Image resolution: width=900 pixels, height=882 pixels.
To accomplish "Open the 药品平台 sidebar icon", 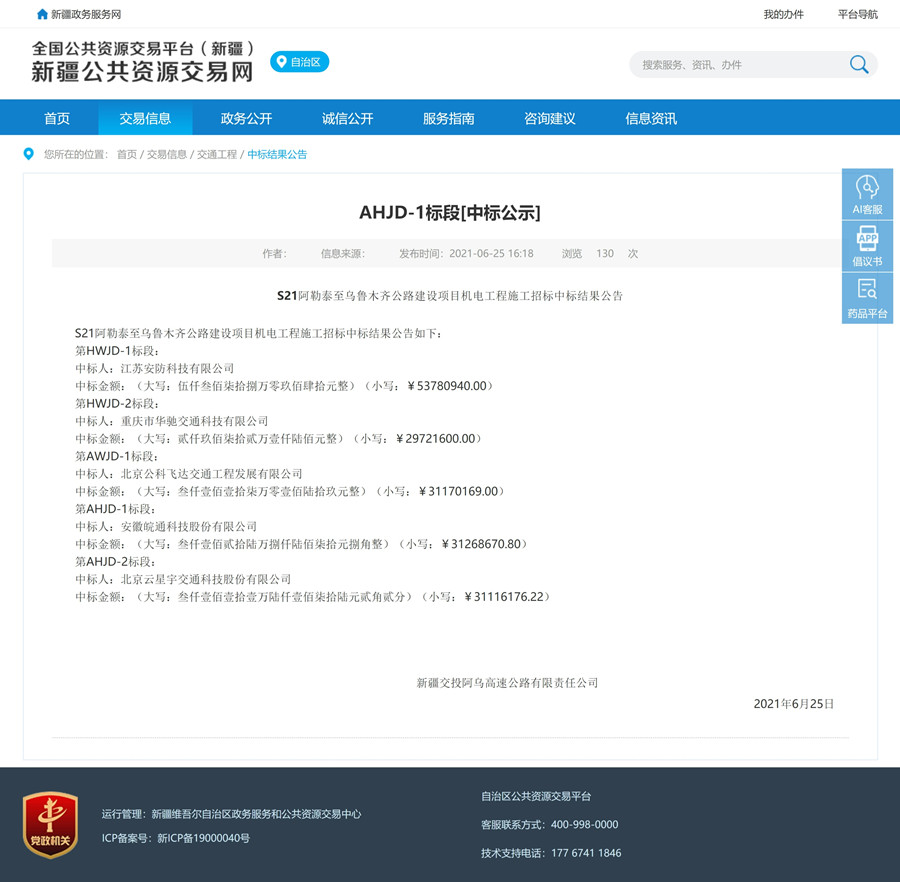I will coord(867,298).
